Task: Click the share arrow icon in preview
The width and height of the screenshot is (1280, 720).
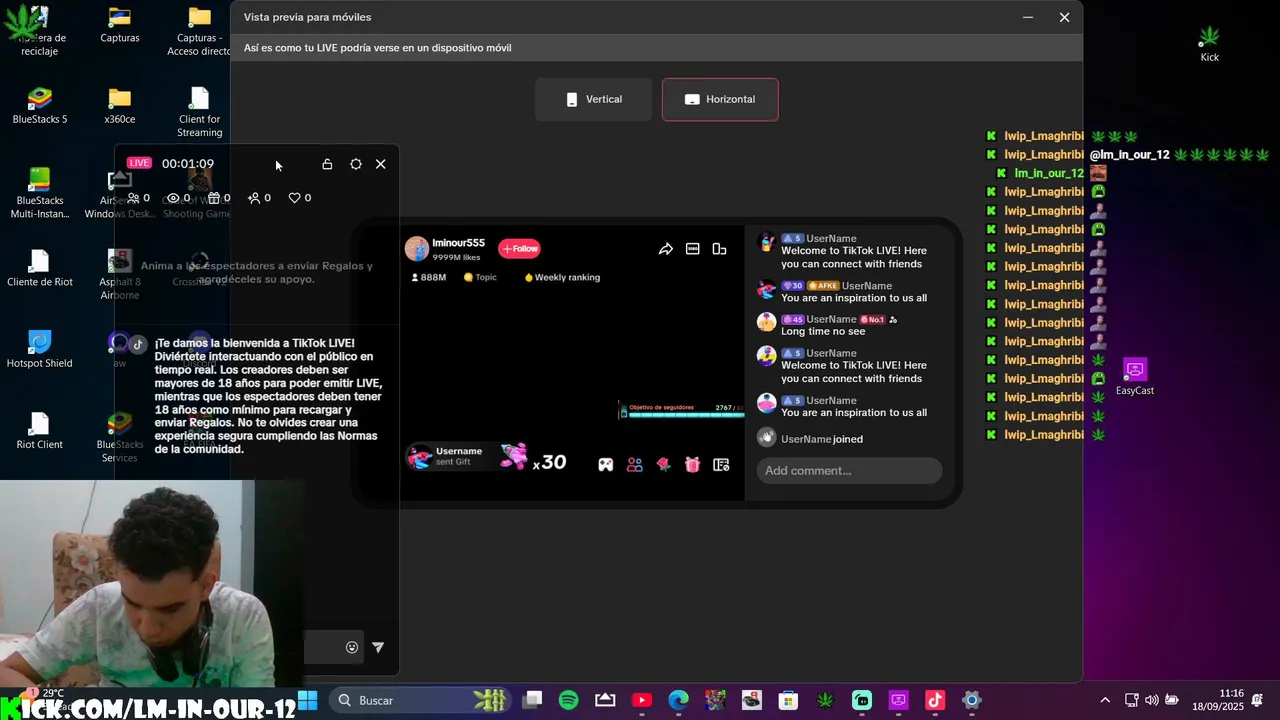Action: coord(666,249)
